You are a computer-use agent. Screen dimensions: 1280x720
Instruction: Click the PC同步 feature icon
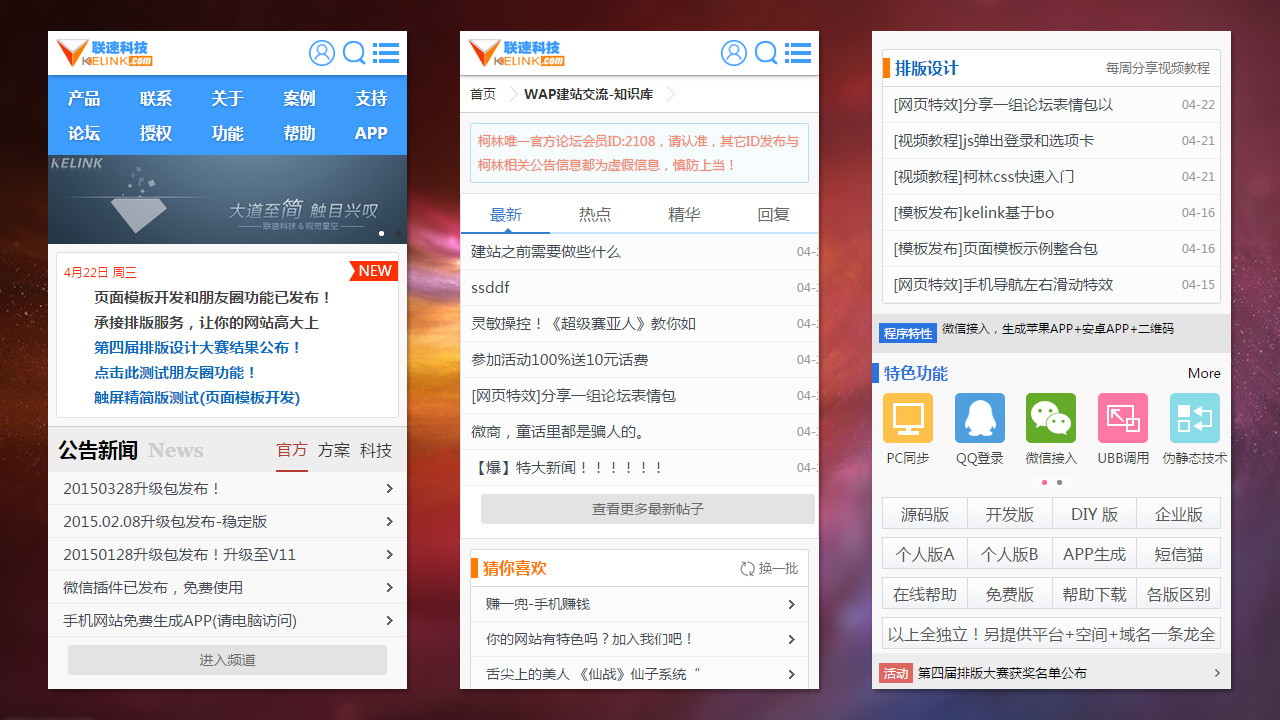(x=908, y=418)
